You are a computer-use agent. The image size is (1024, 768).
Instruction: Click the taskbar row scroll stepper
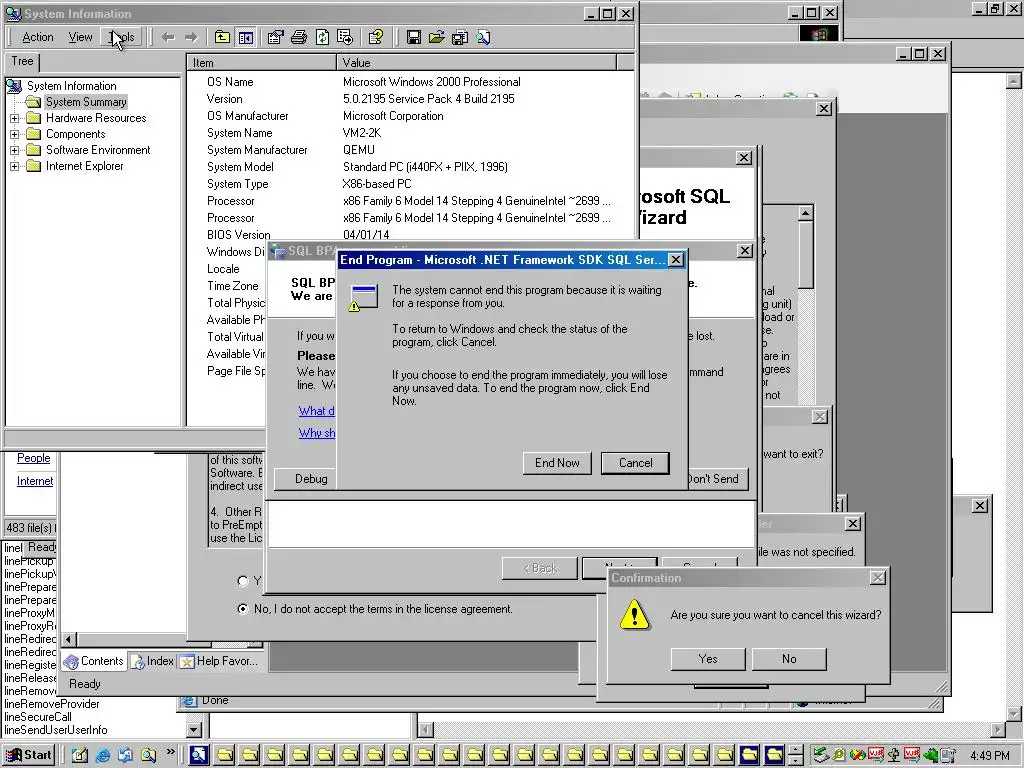tap(795, 755)
